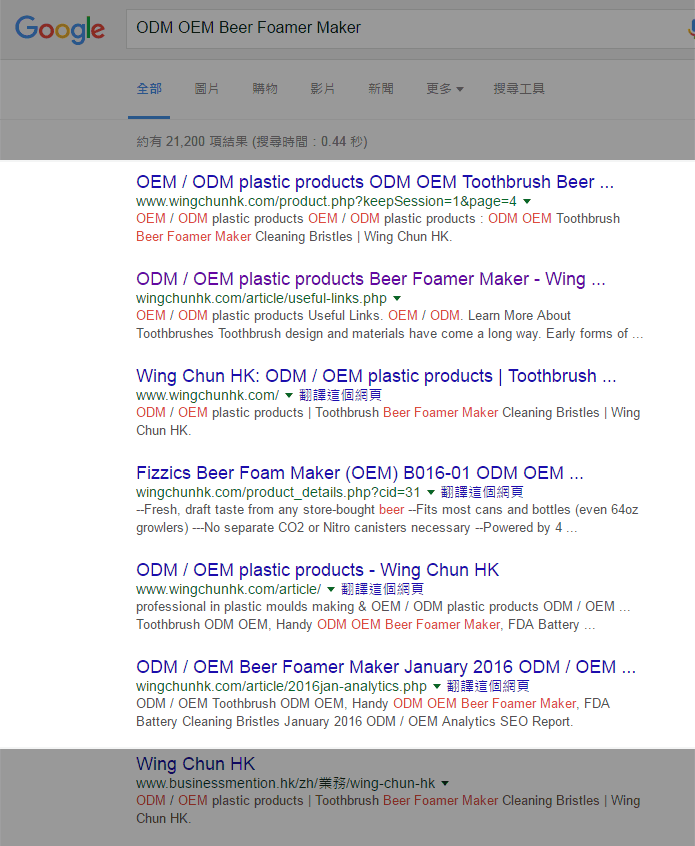Image resolution: width=695 pixels, height=846 pixels.
Task: Open the 新聞 tab
Action: coord(380,88)
